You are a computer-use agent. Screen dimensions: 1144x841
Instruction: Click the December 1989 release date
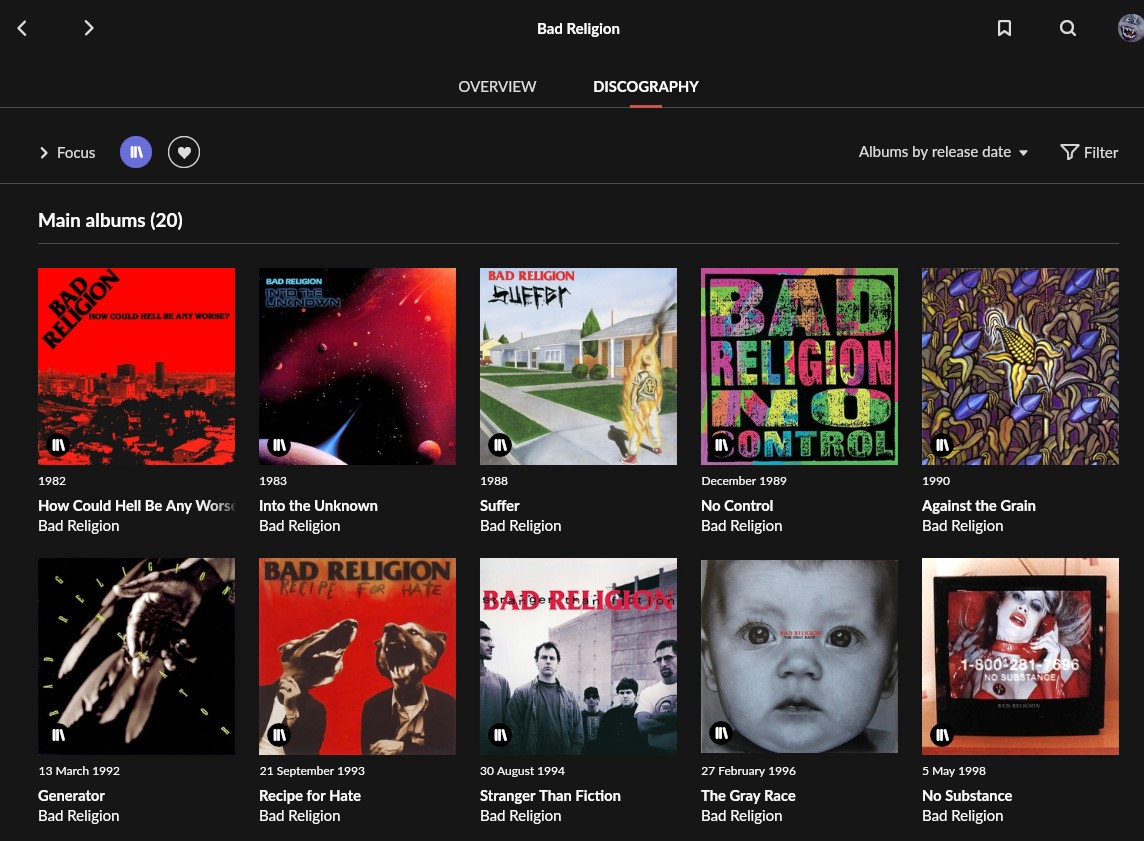[743, 481]
